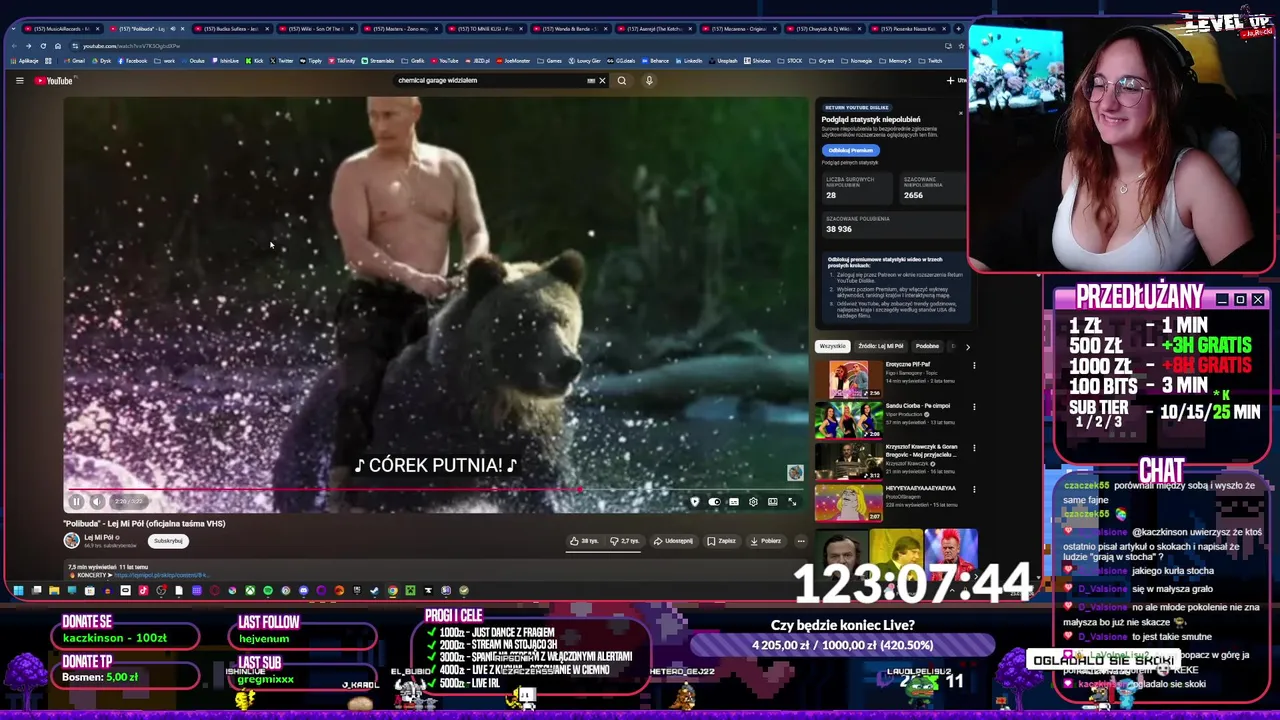The height and width of the screenshot is (720, 1280).
Task: Open the Windows Start button
Action: (18, 591)
